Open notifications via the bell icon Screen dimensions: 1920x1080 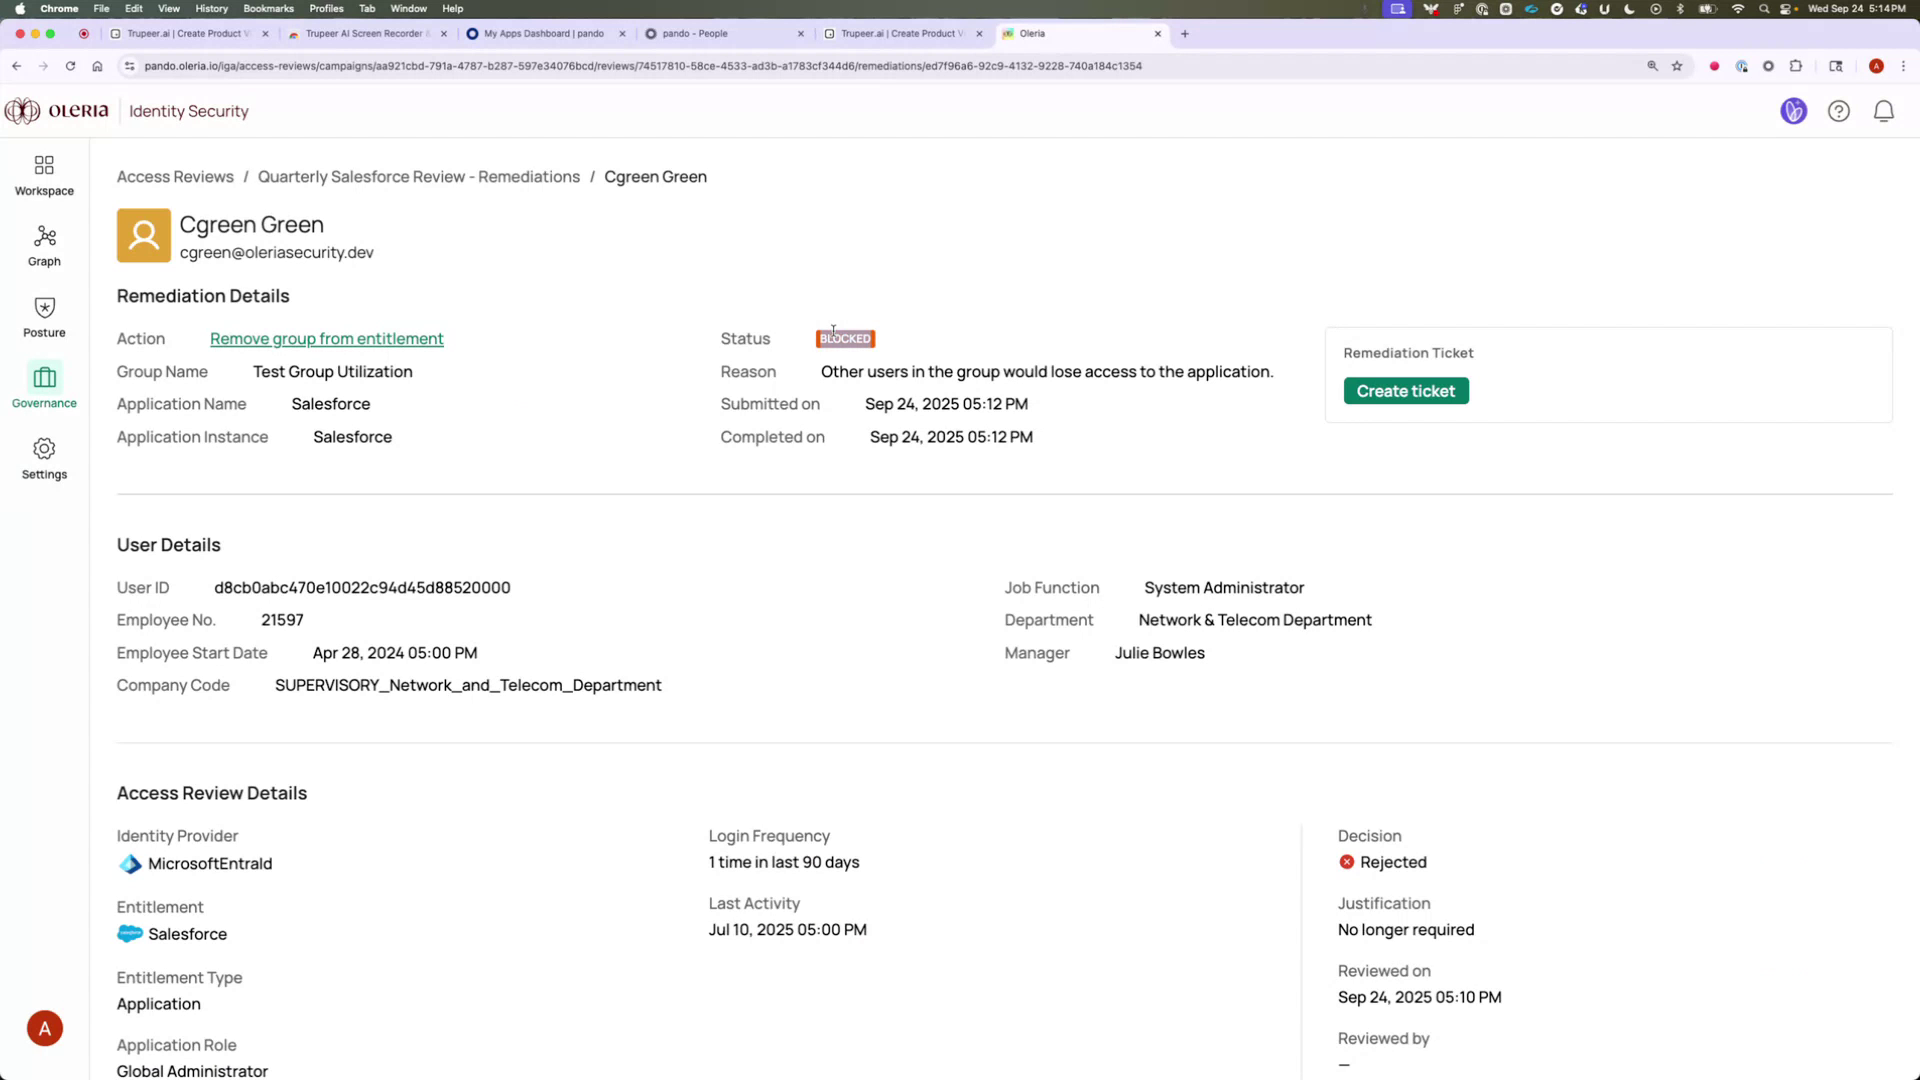coord(1884,111)
